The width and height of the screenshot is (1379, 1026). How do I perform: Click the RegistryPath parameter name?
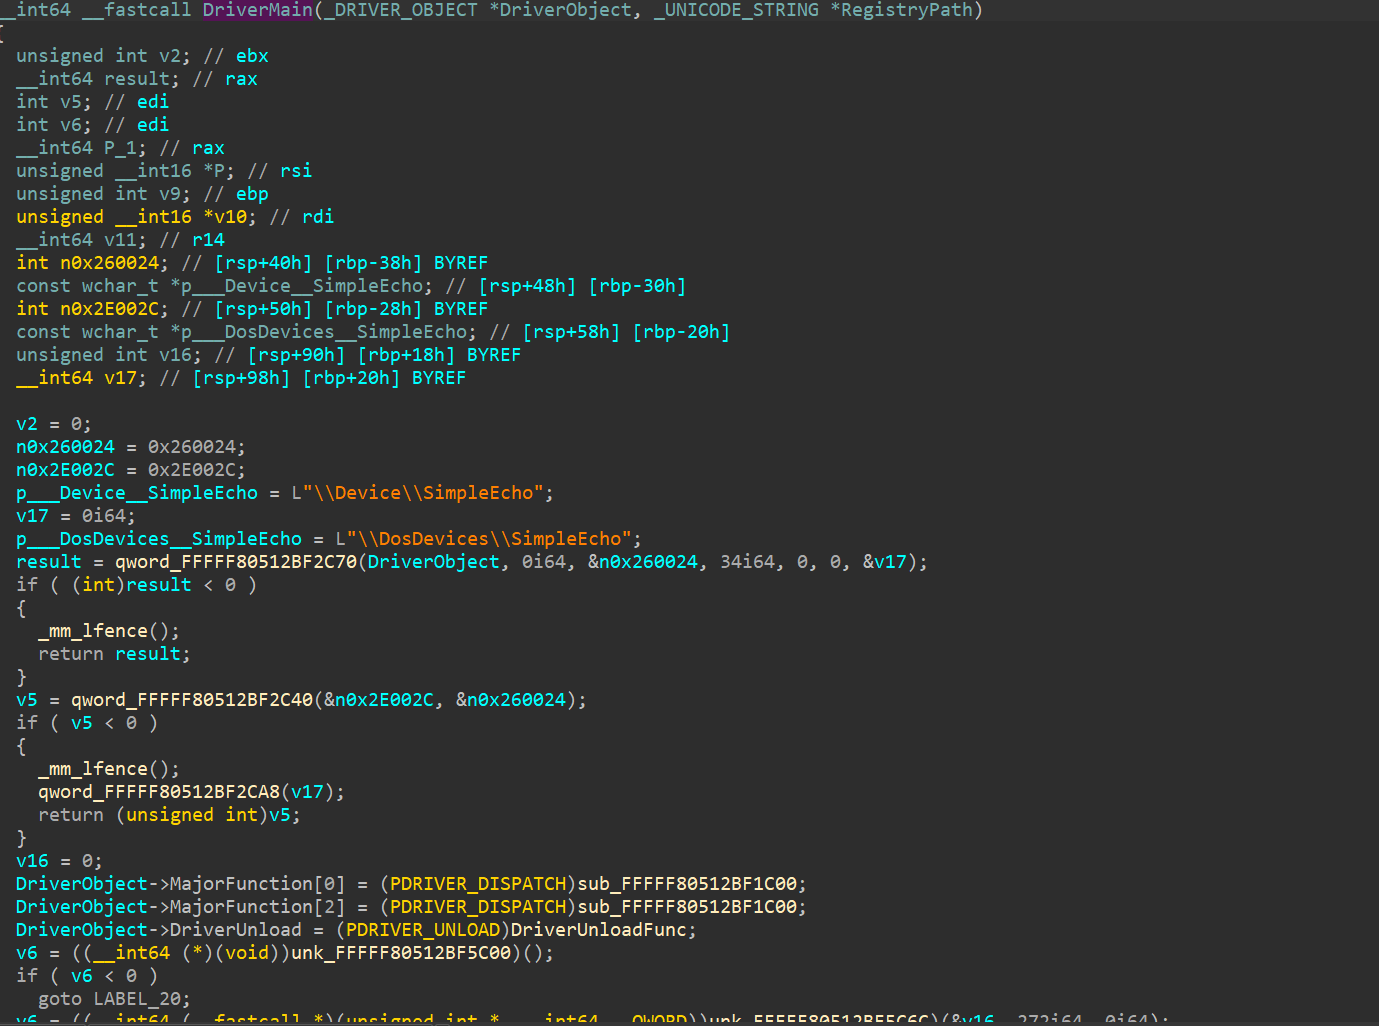tap(907, 10)
